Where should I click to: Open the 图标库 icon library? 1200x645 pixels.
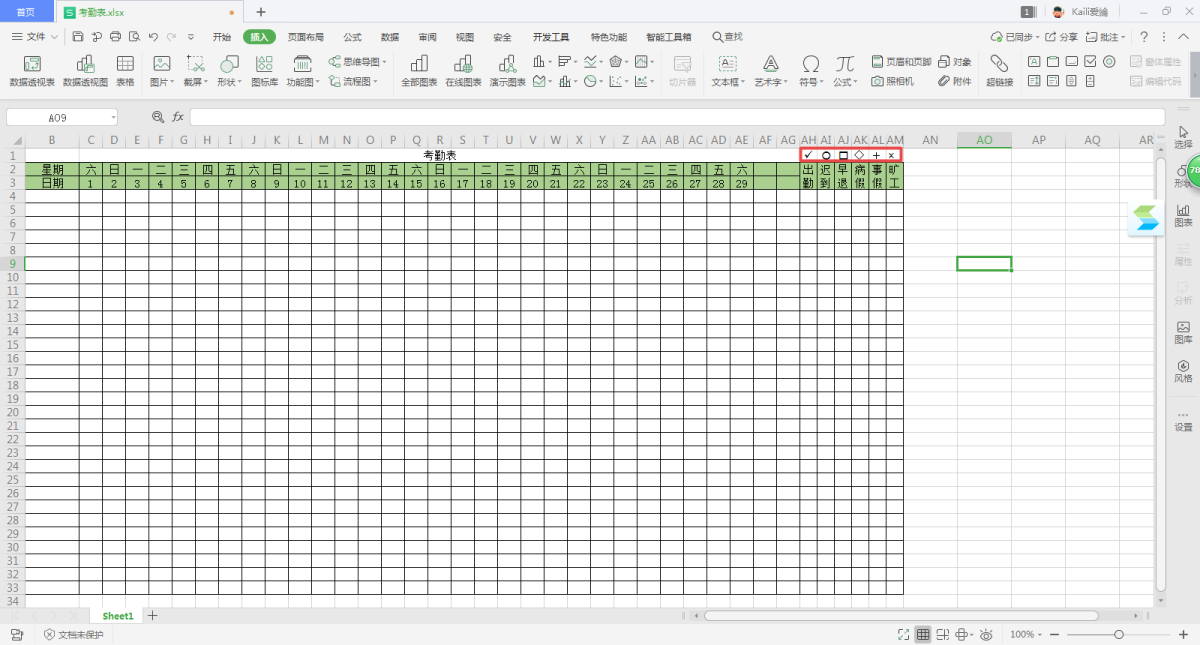[x=265, y=70]
